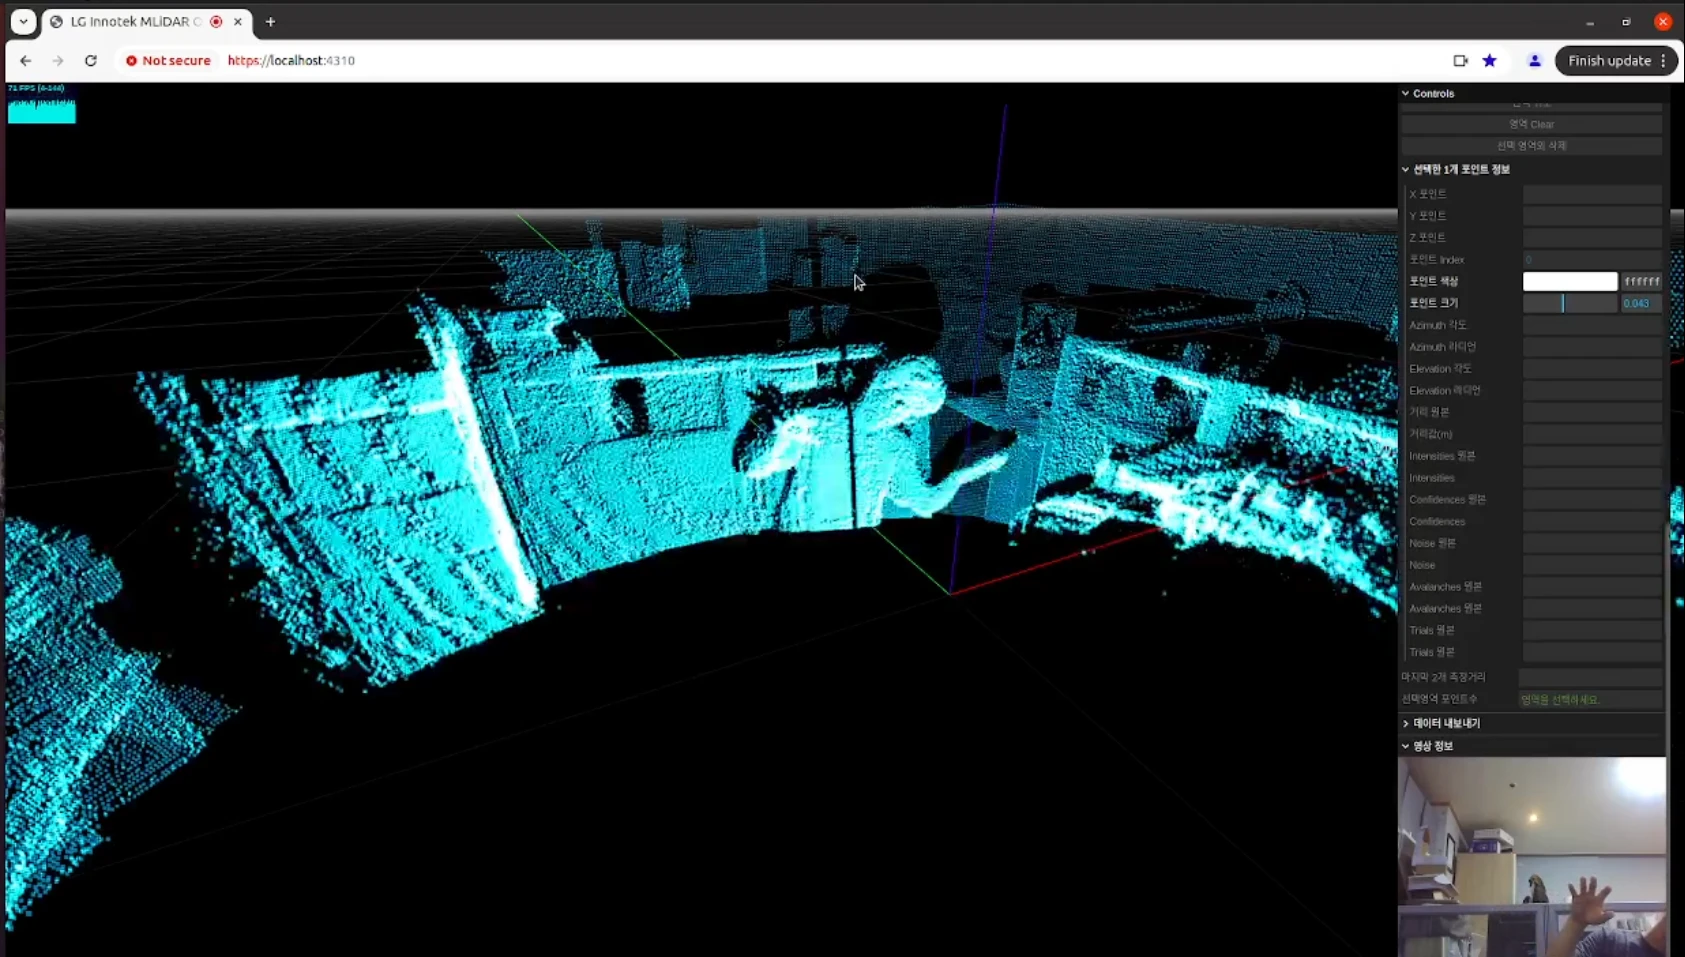The image size is (1685, 957).
Task: Click the ffffff hex color field
Action: click(x=1641, y=281)
